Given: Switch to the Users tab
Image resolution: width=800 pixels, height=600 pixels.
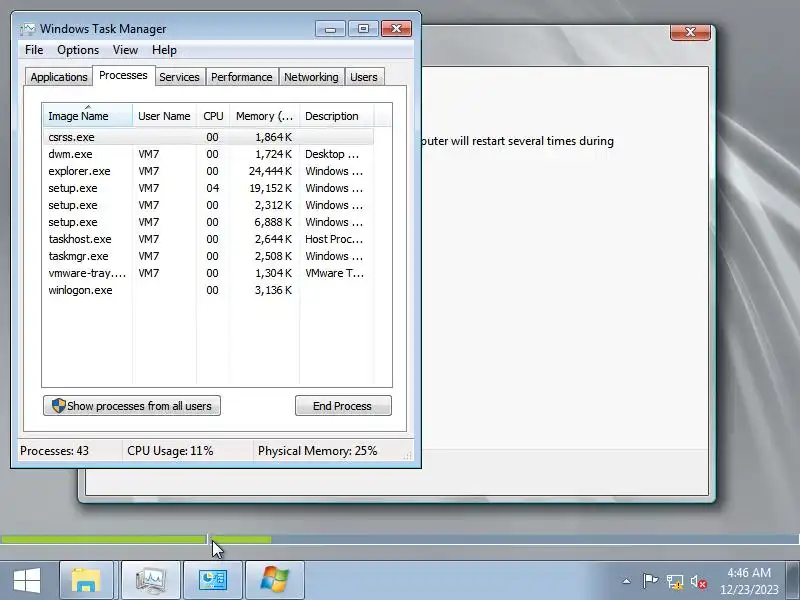Looking at the screenshot, I should tap(364, 77).
